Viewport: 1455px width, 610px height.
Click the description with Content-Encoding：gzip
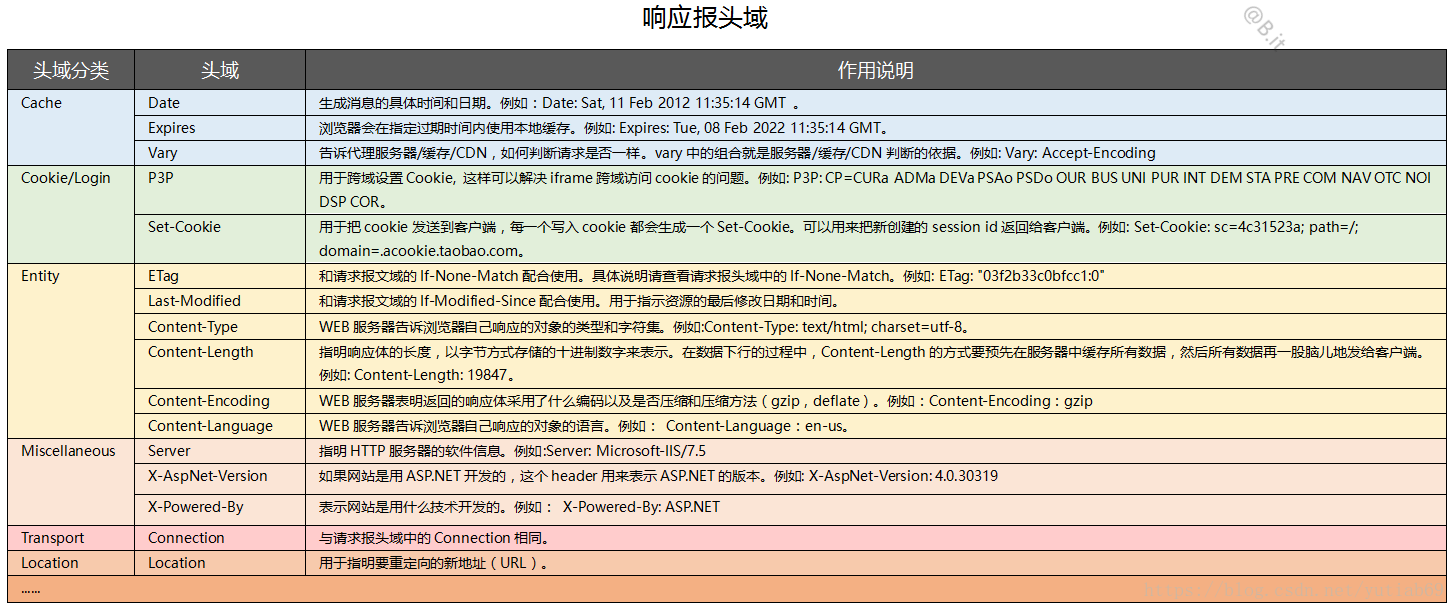875,401
